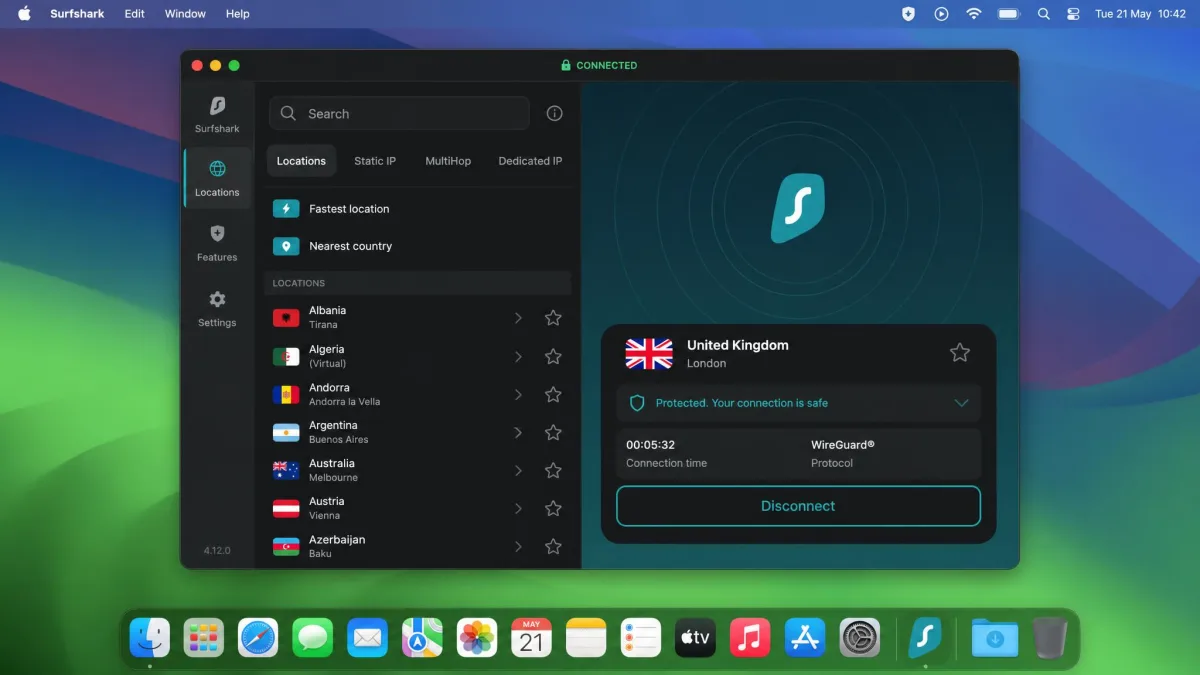The image size is (1200, 675).
Task: Click the Albania flag icon
Action: click(286, 318)
